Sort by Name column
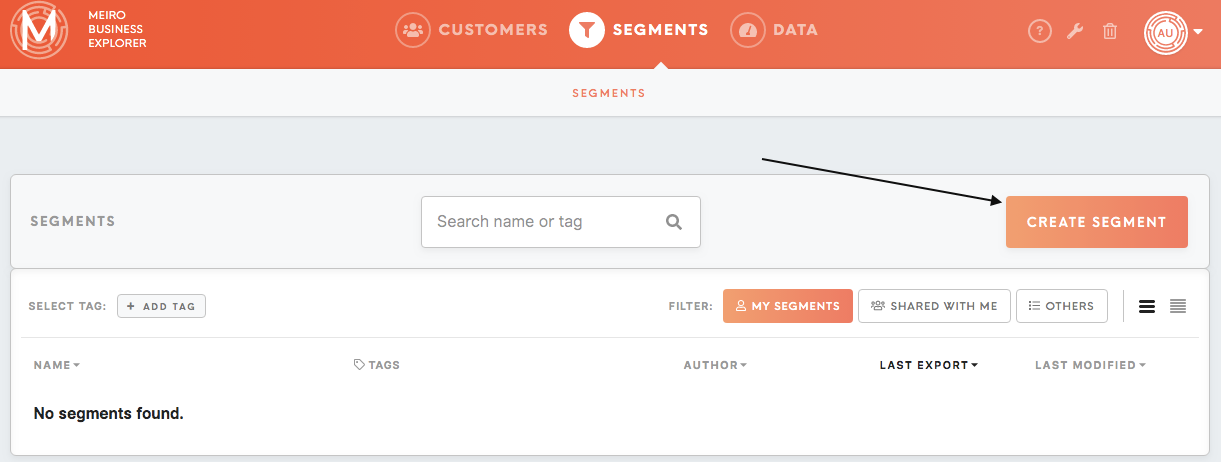The image size is (1221, 462). pos(57,365)
